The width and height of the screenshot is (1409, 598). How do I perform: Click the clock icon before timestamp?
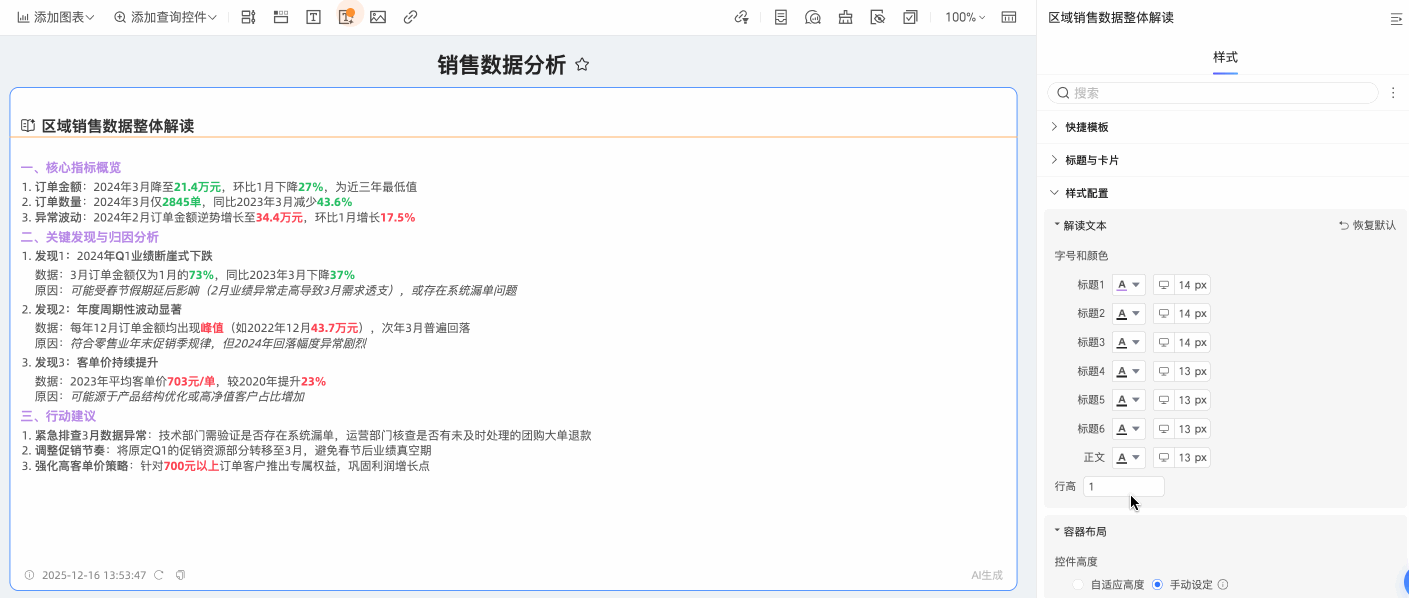click(x=29, y=575)
